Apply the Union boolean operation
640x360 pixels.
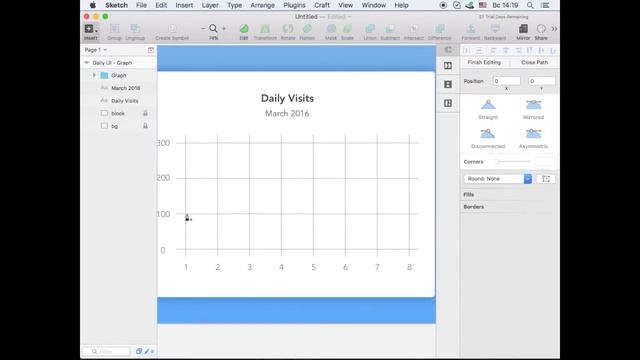click(x=370, y=29)
